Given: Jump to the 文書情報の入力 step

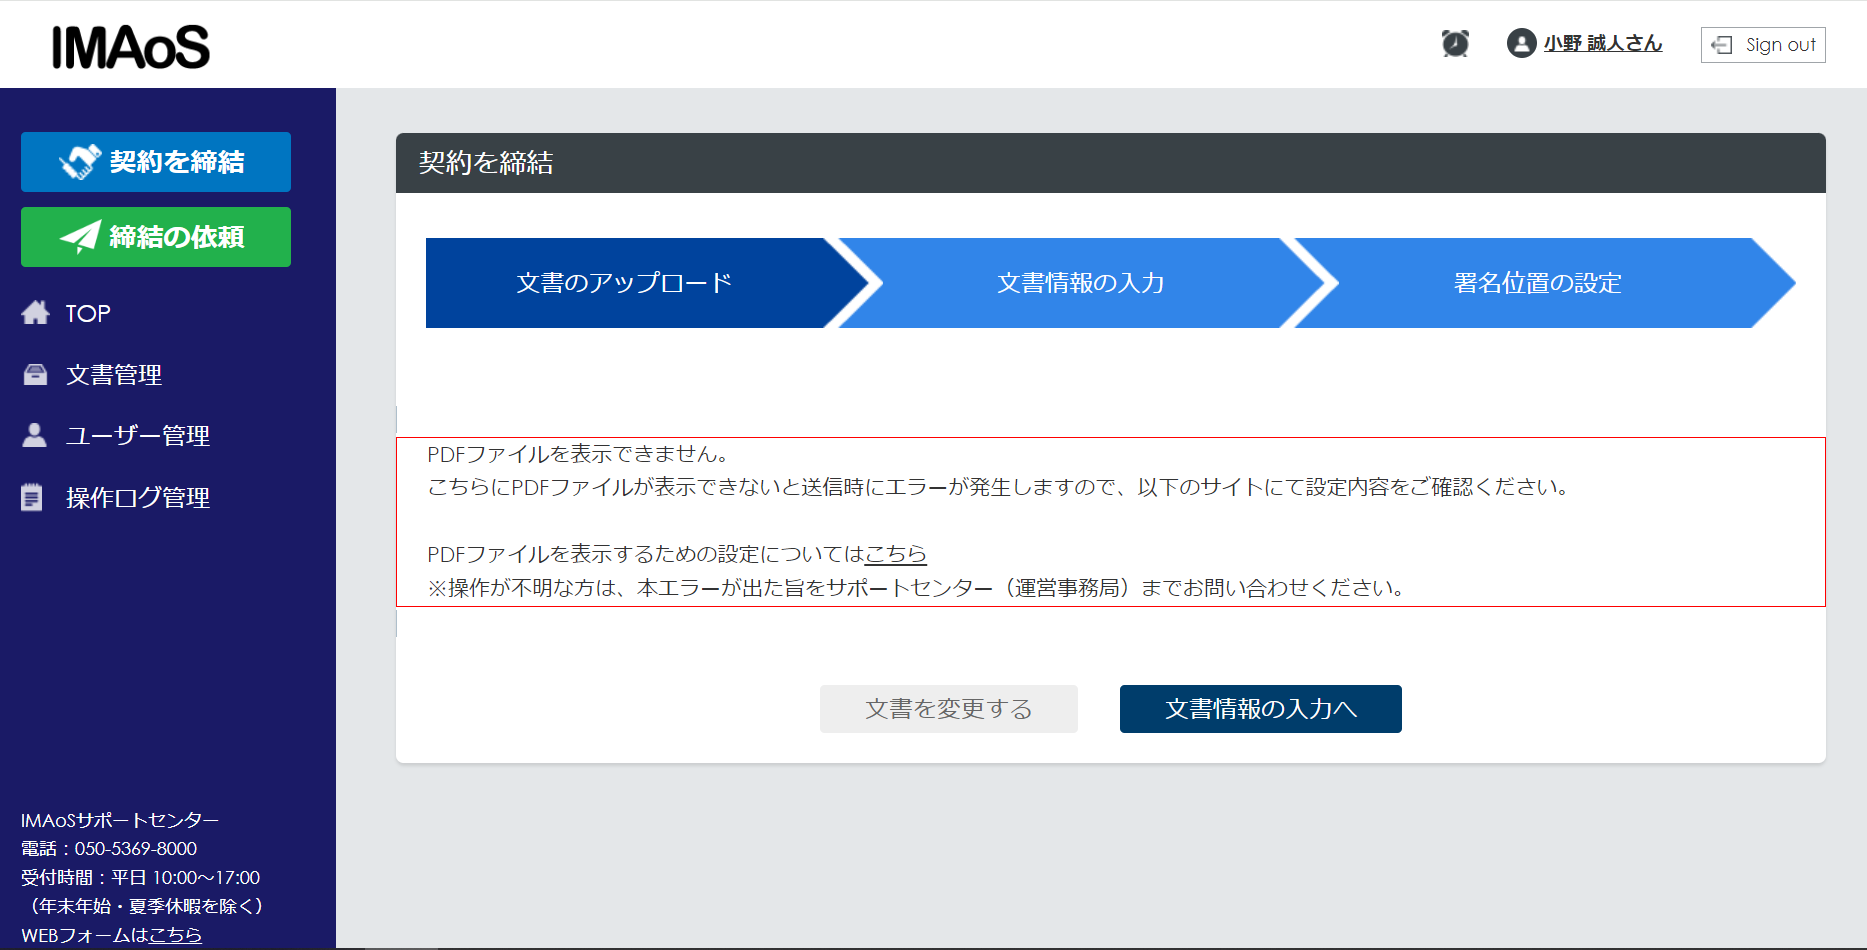Looking at the screenshot, I should (1080, 283).
